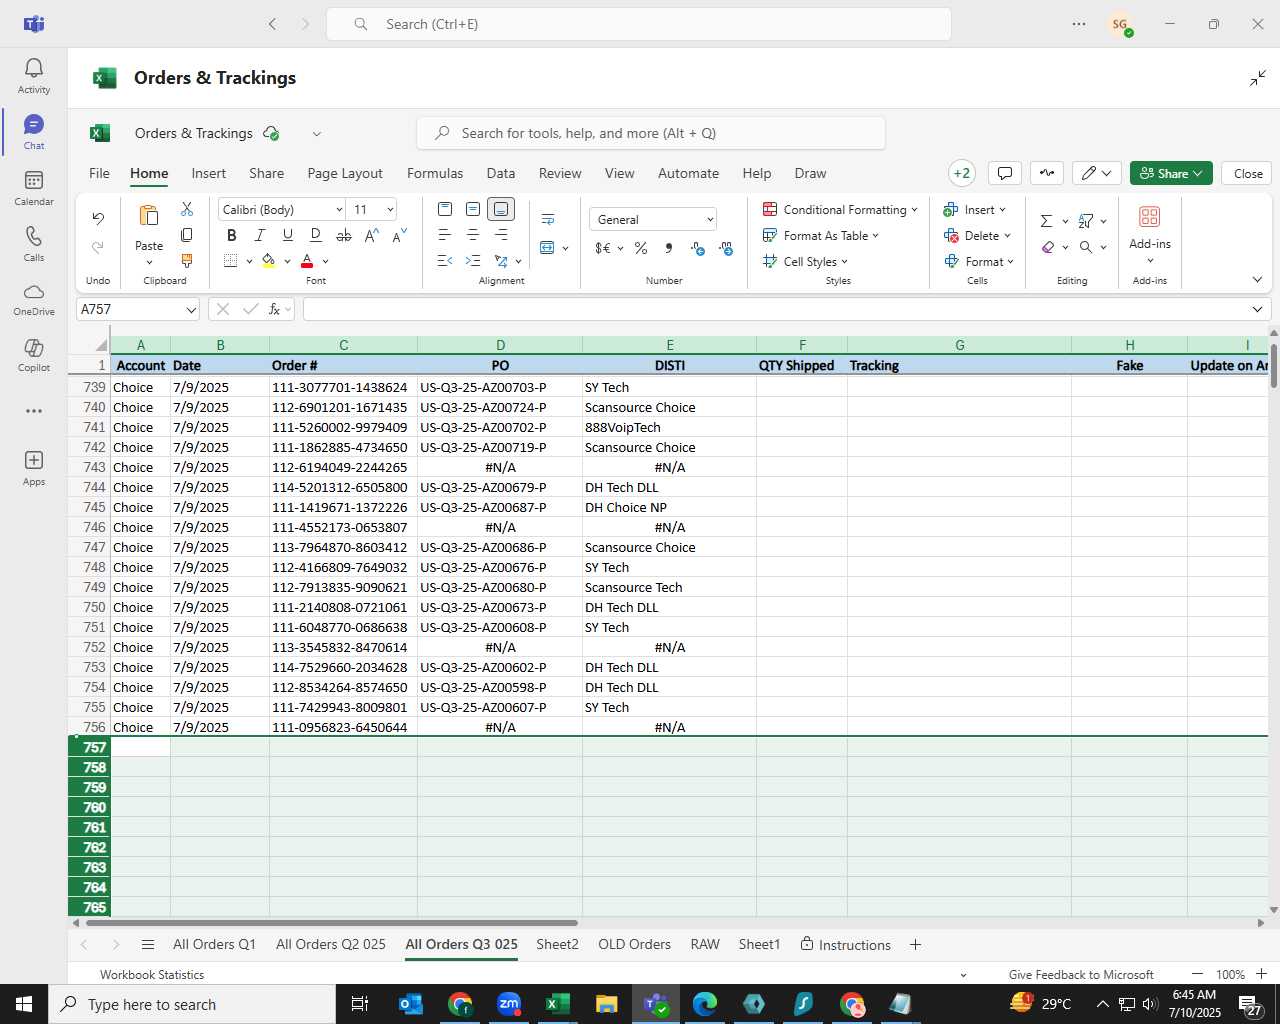Open the Calibri (Body) font dropdown
This screenshot has width=1280, height=1024.
tap(339, 209)
